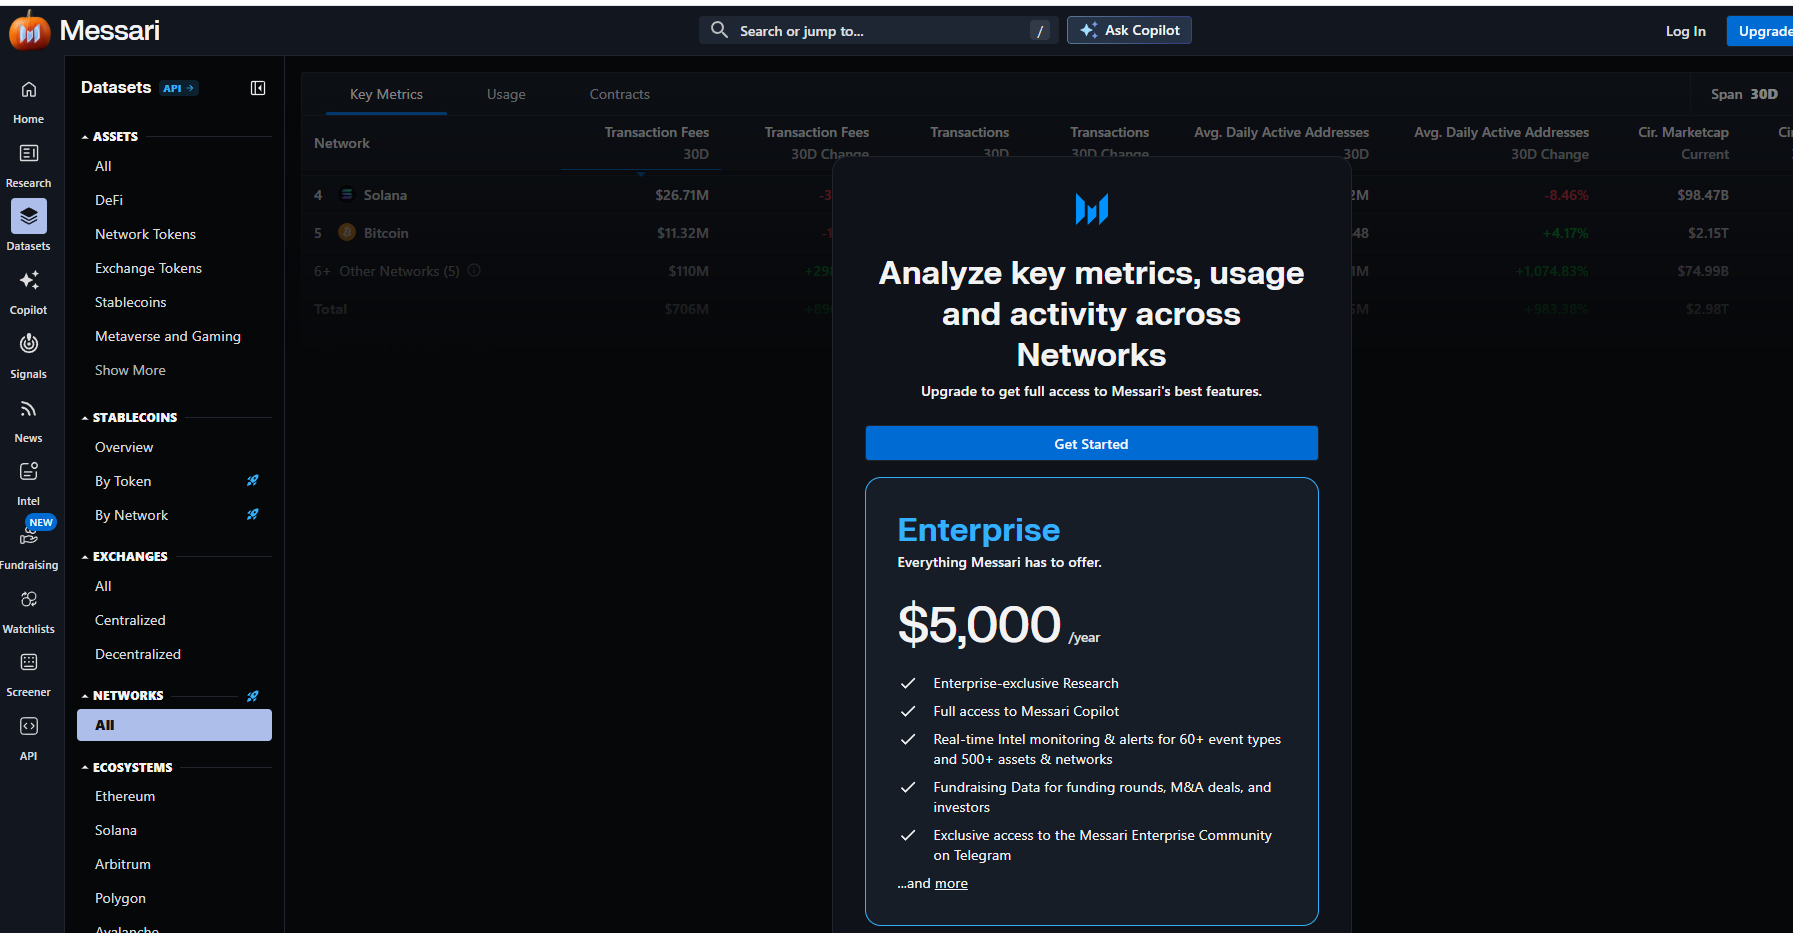The image size is (1793, 933).
Task: Open the Research sidebar icon
Action: tap(29, 153)
